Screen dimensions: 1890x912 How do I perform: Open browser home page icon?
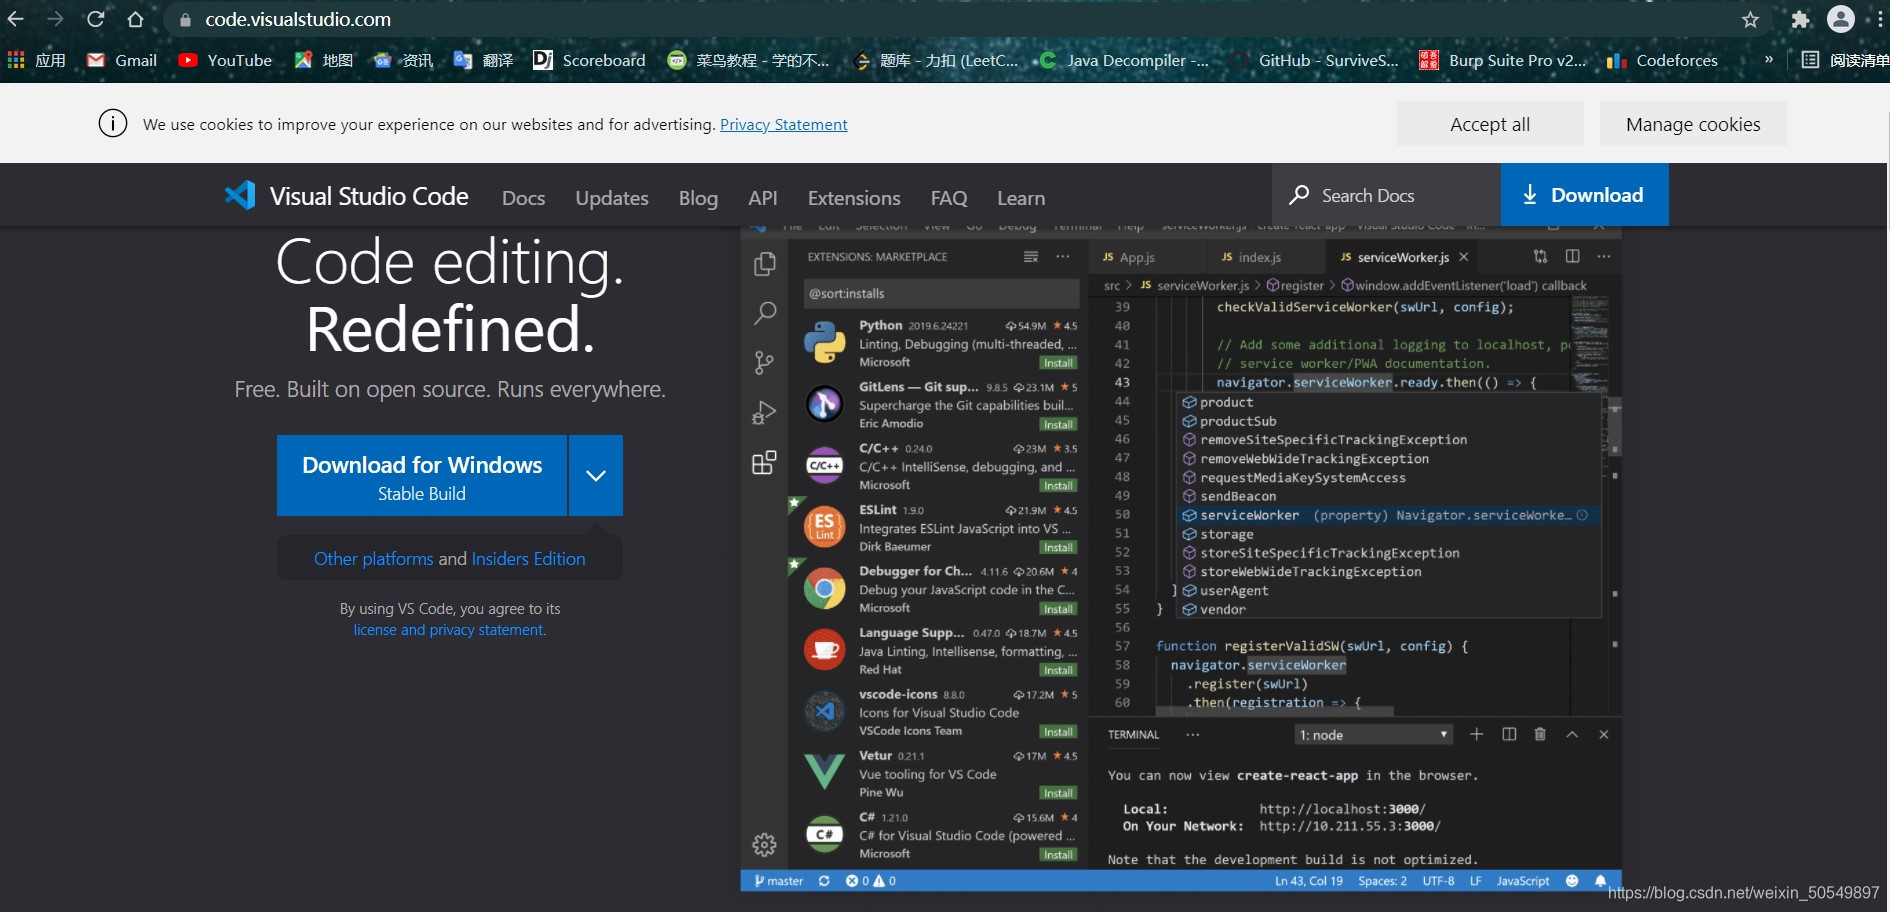pos(135,19)
